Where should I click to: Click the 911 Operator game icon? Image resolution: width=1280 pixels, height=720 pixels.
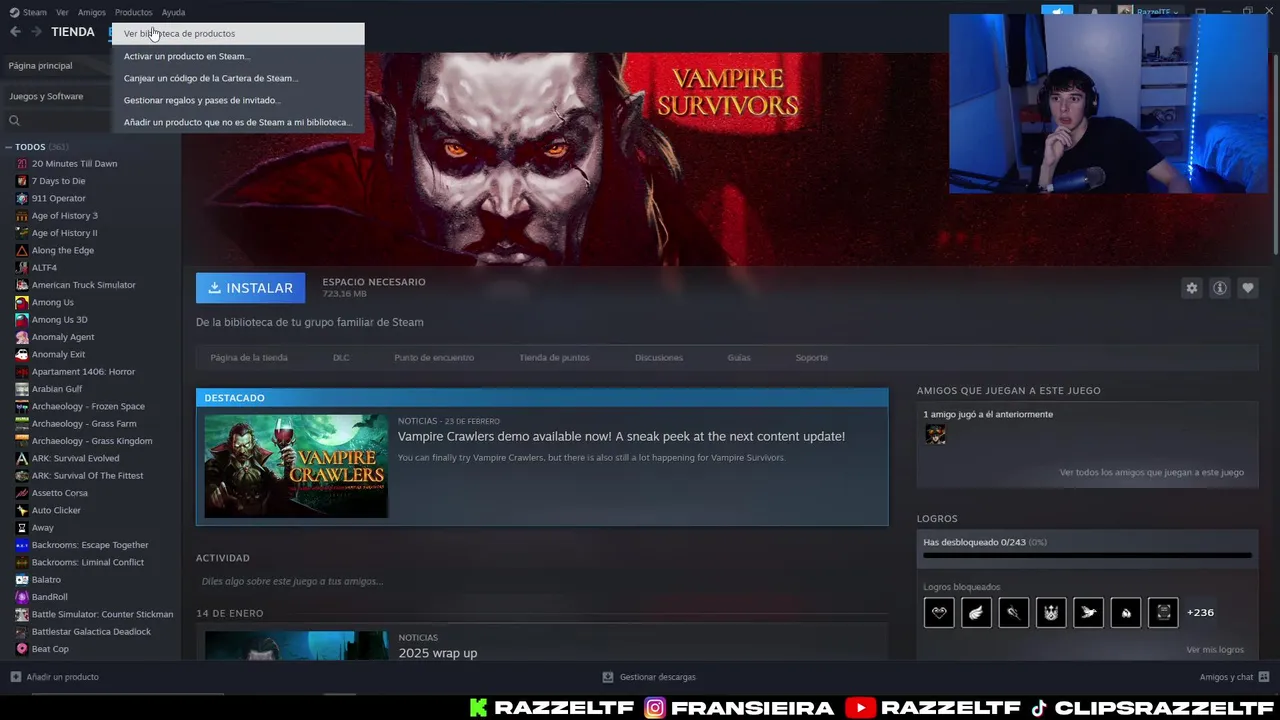tap(22, 198)
